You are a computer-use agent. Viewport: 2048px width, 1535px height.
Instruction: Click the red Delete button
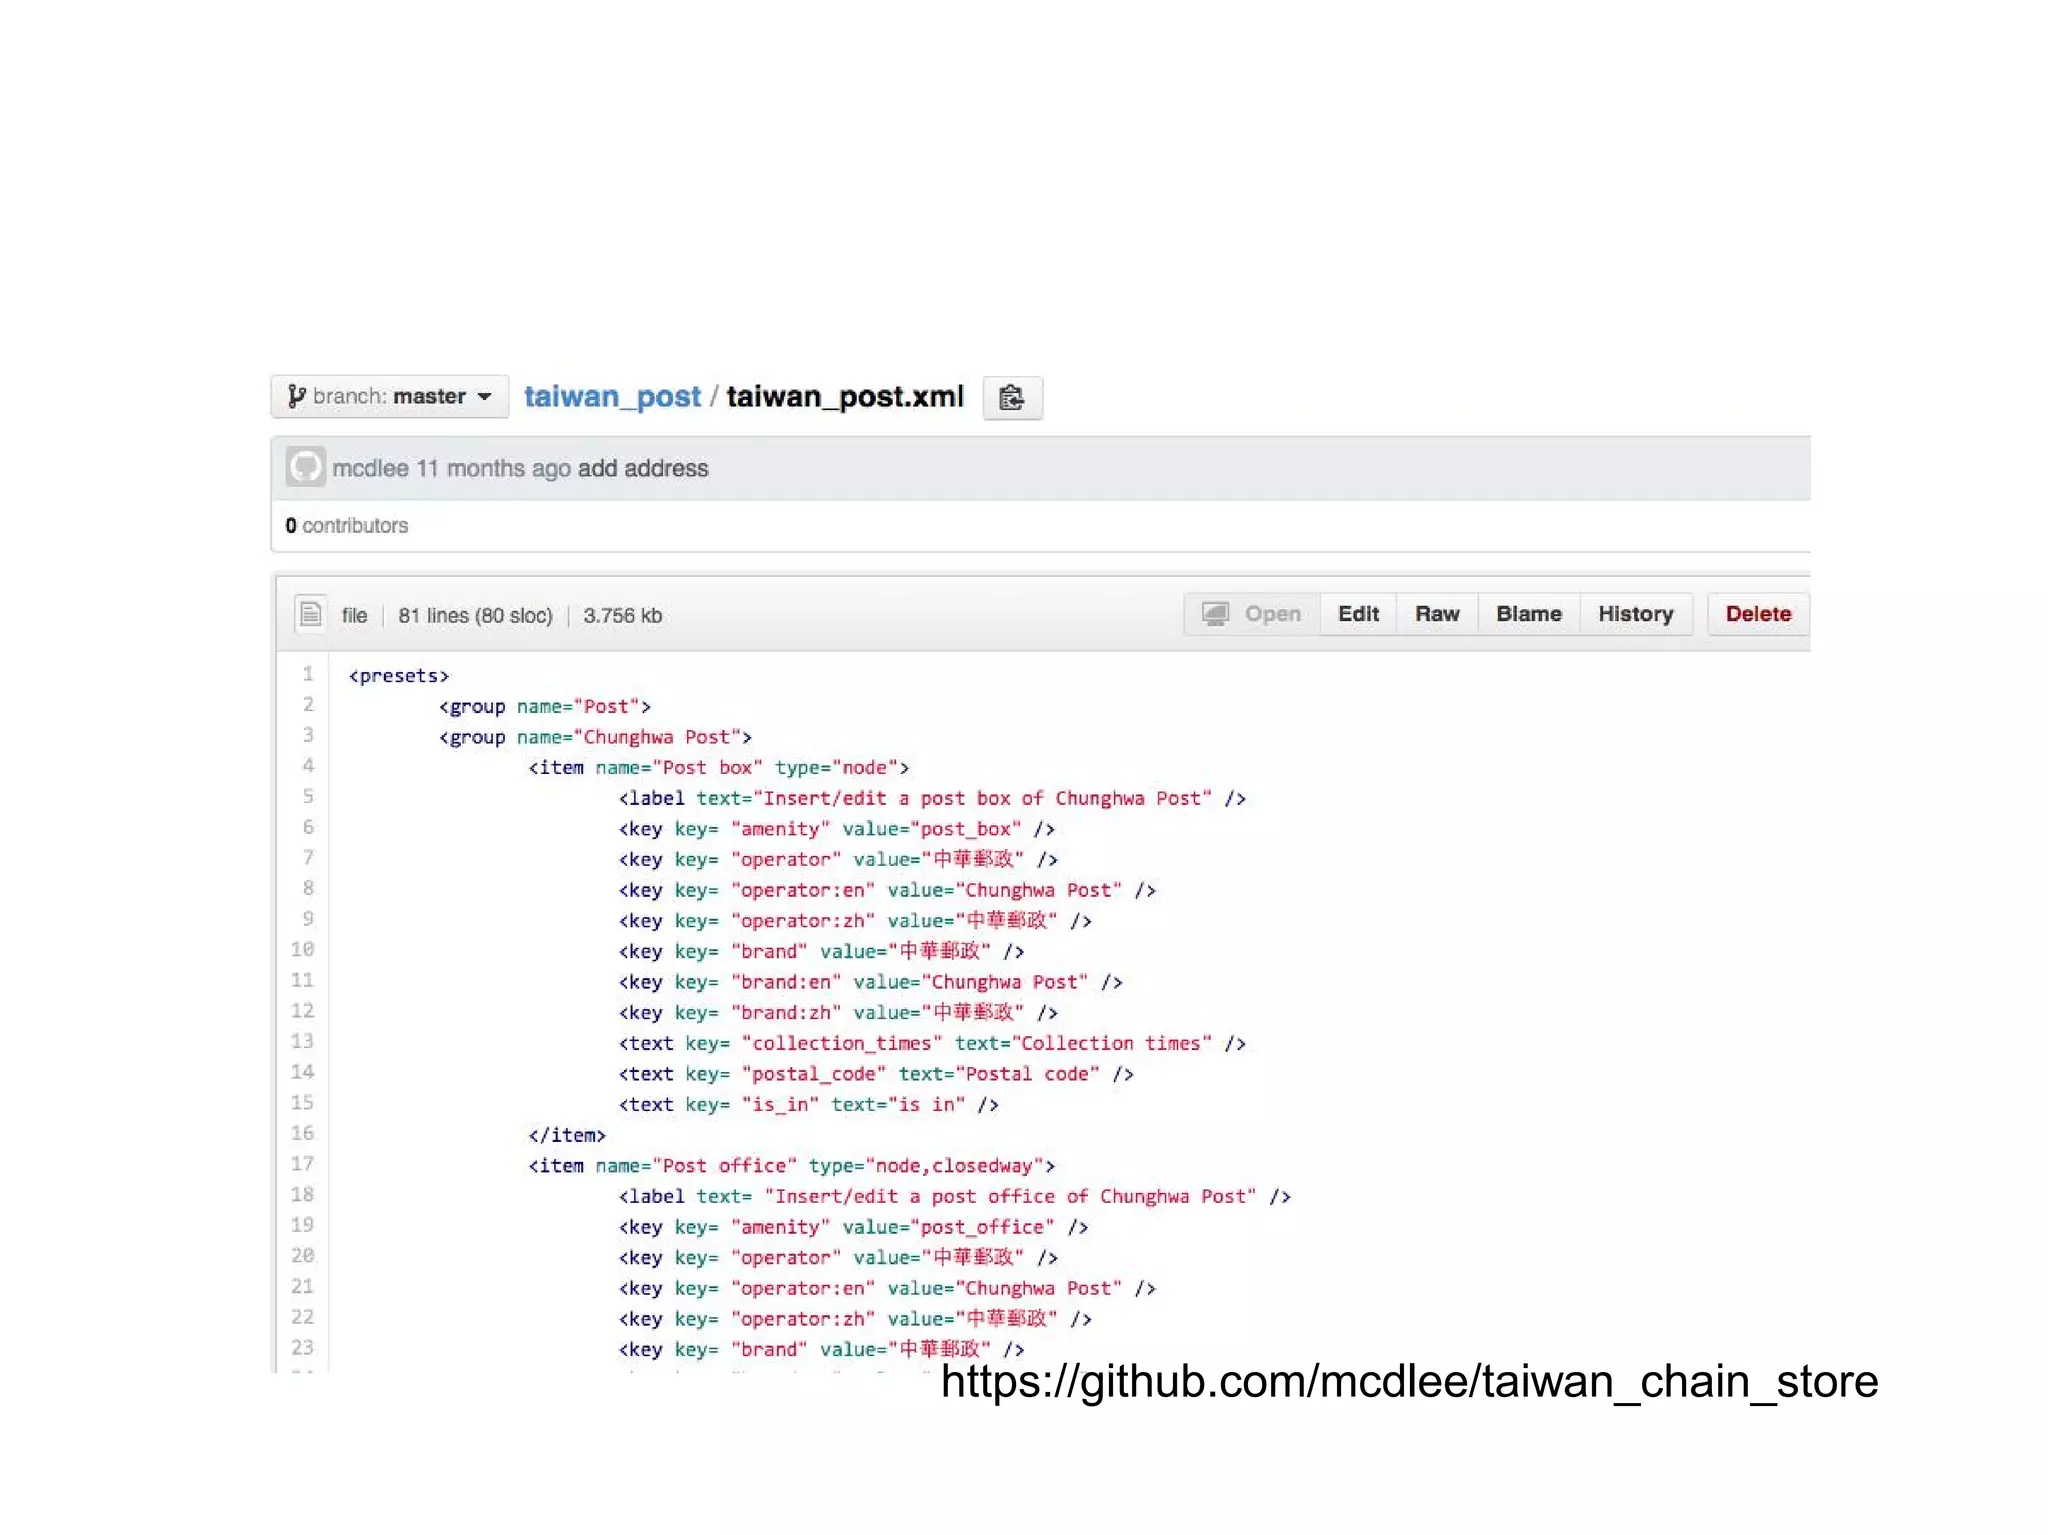pos(1757,614)
